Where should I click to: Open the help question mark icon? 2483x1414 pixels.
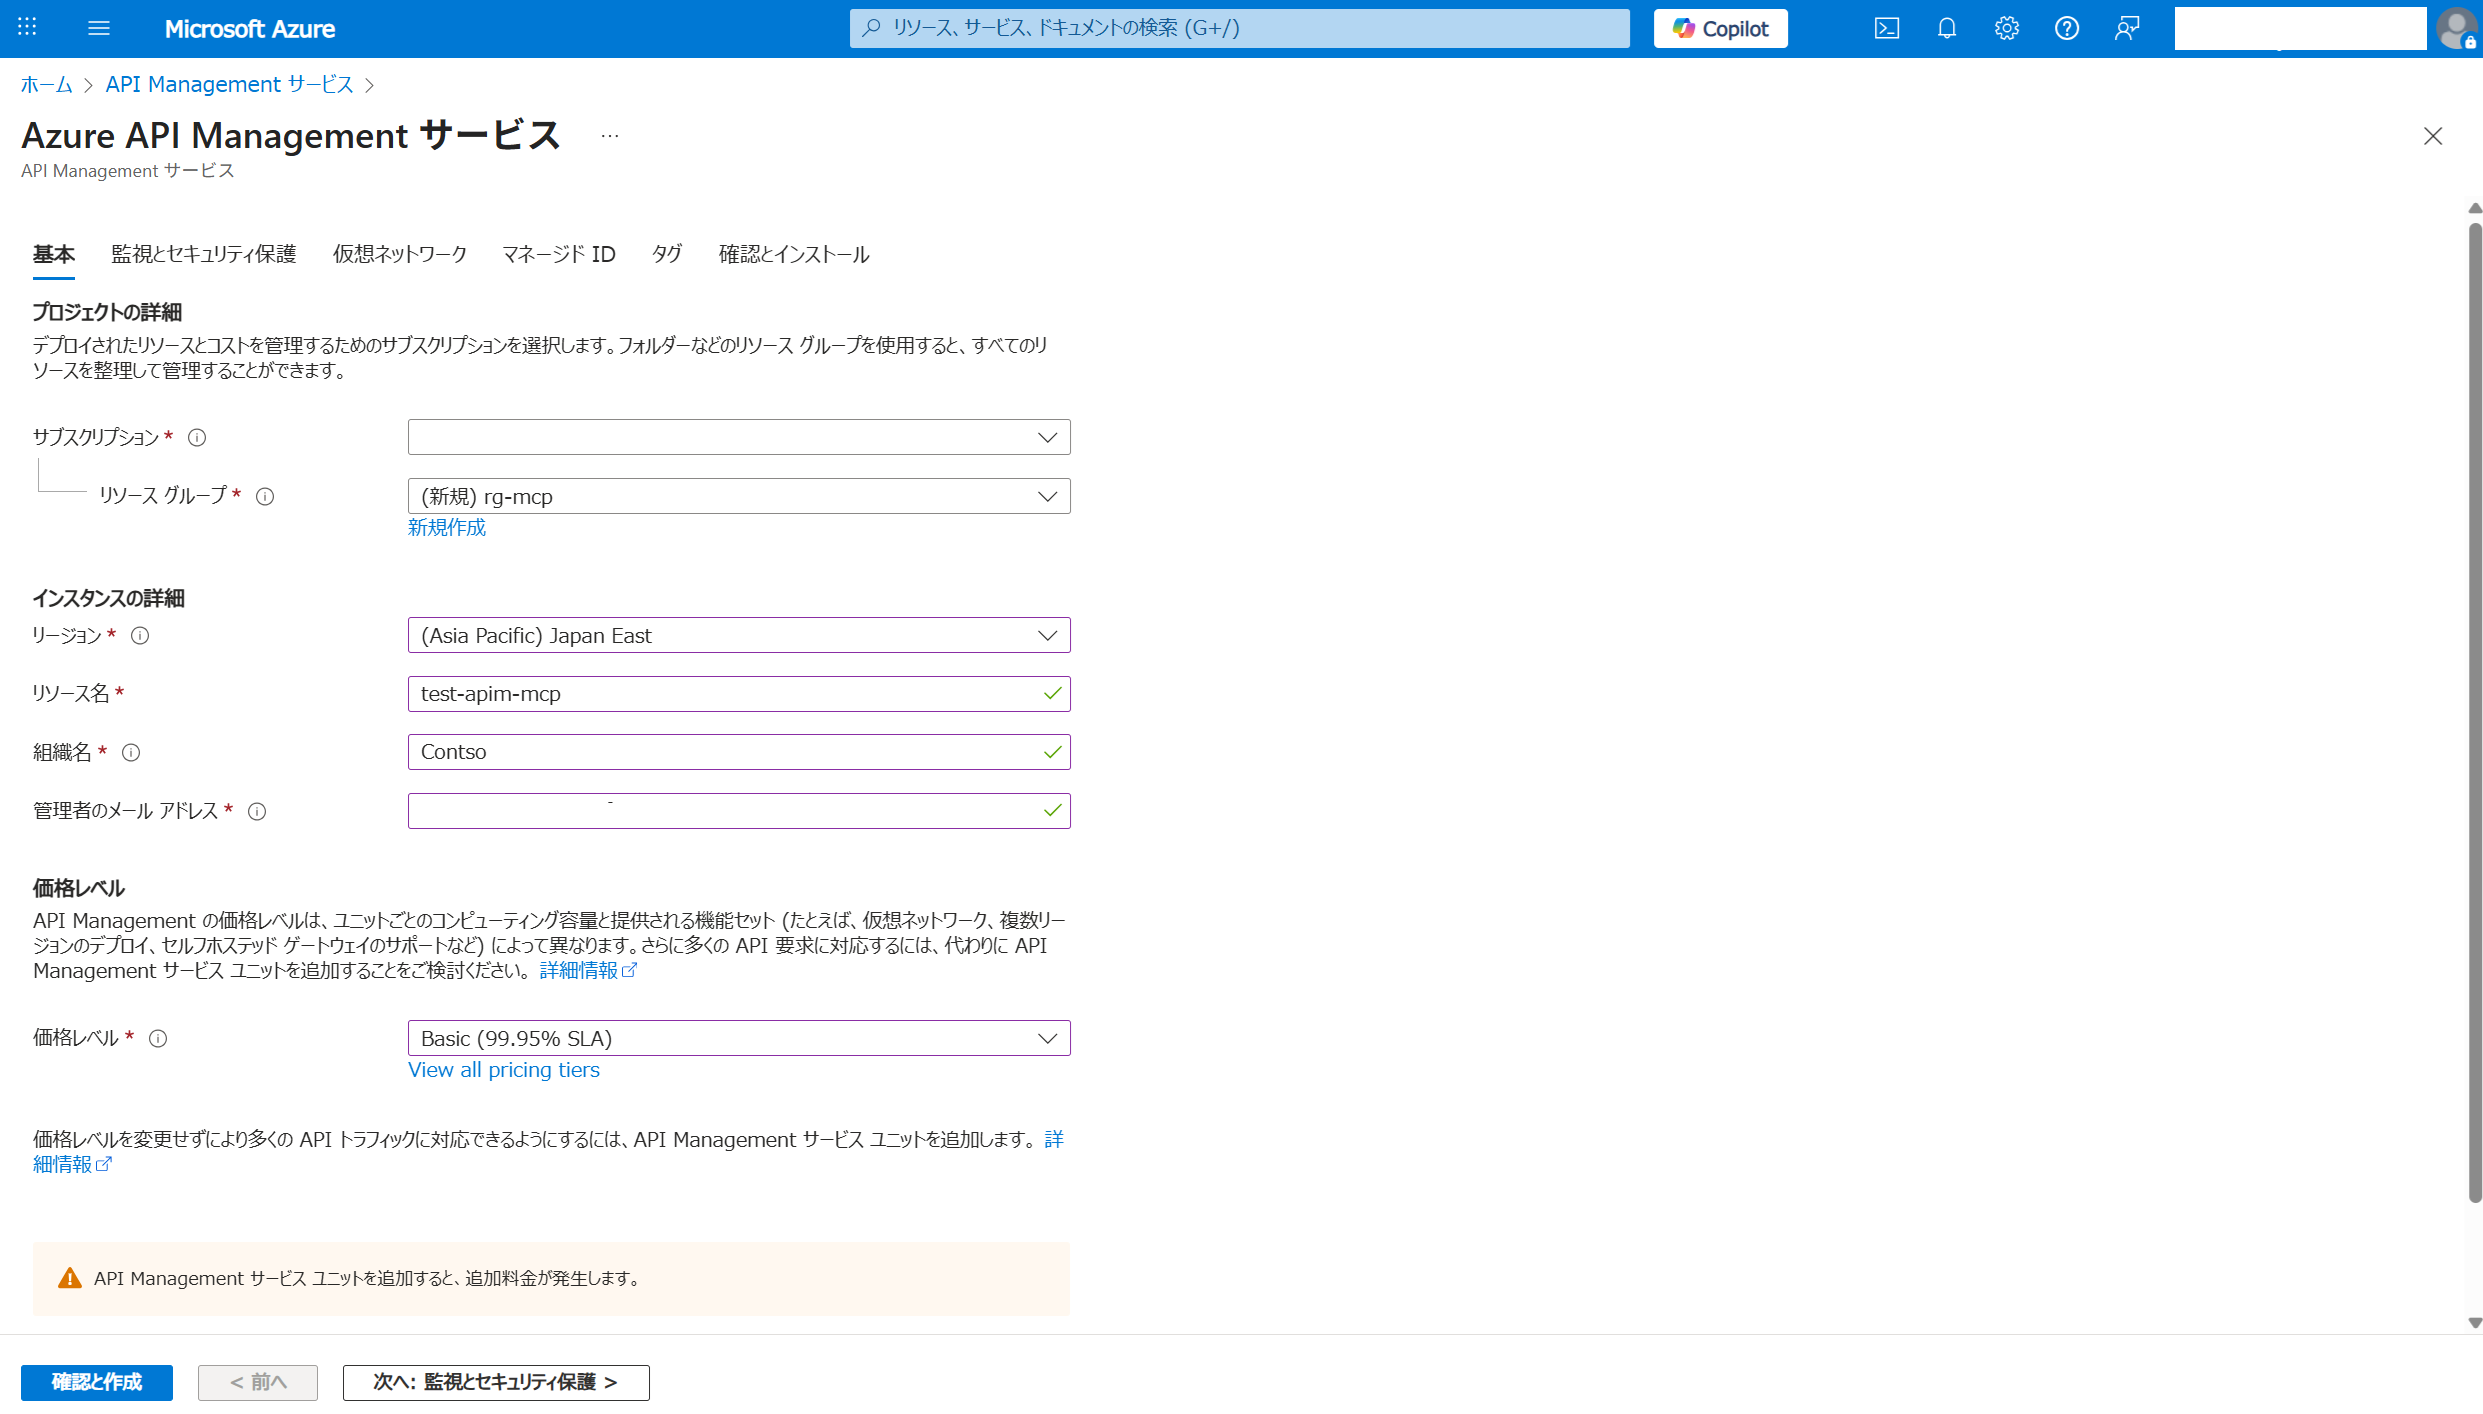[2066, 28]
